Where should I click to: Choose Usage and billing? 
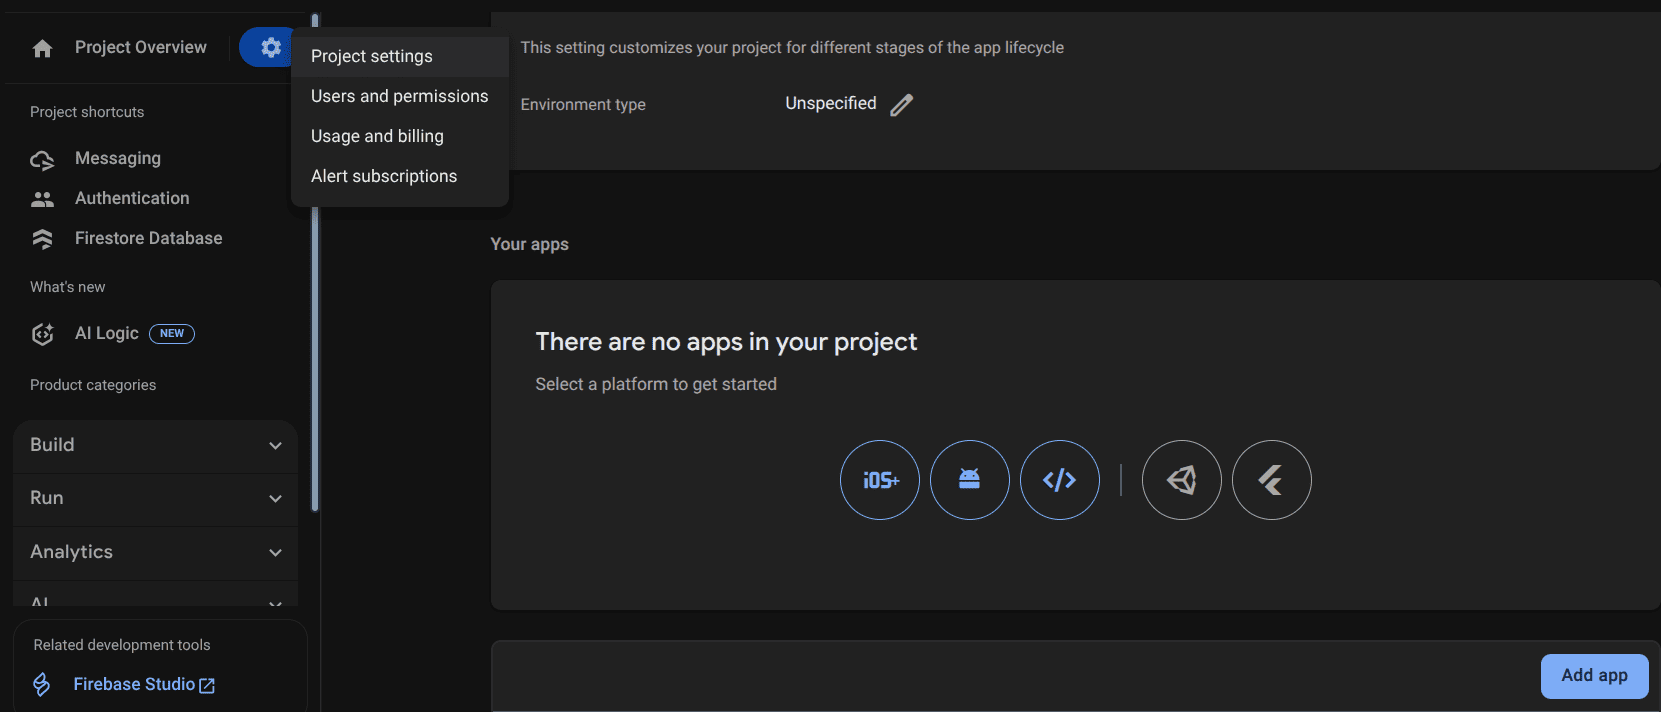pos(377,136)
